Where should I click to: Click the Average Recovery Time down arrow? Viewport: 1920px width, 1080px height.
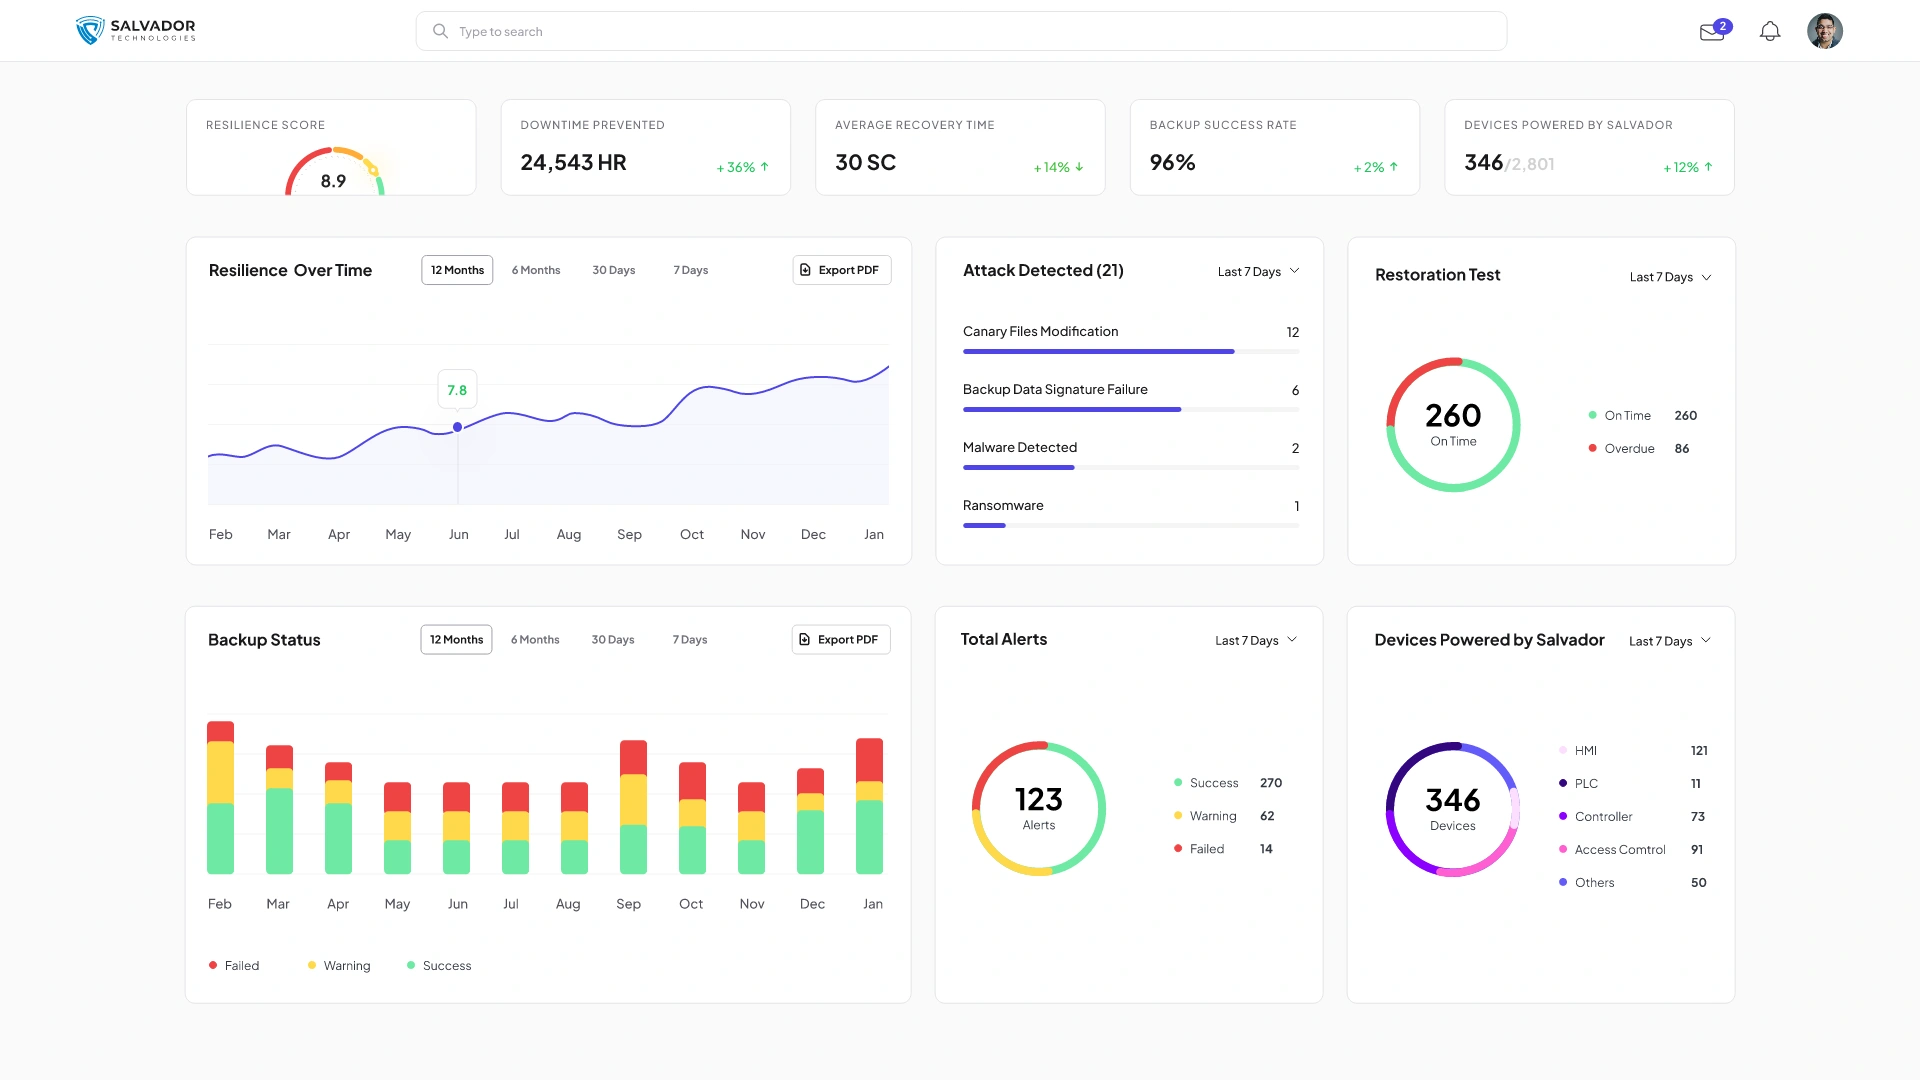pos(1079,167)
